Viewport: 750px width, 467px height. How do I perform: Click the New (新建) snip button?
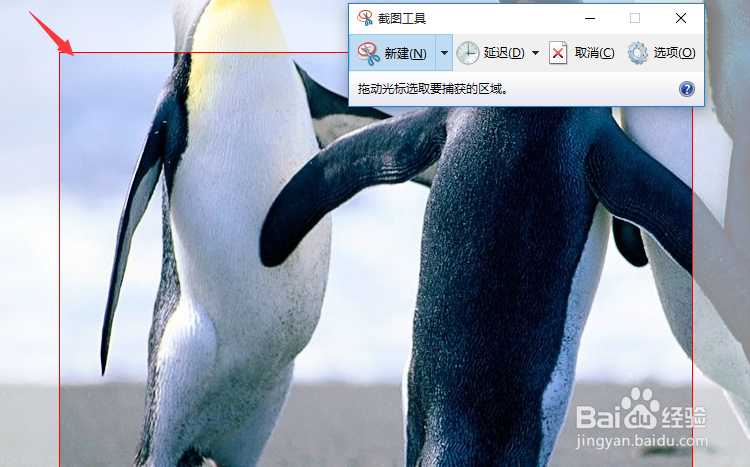coord(393,53)
